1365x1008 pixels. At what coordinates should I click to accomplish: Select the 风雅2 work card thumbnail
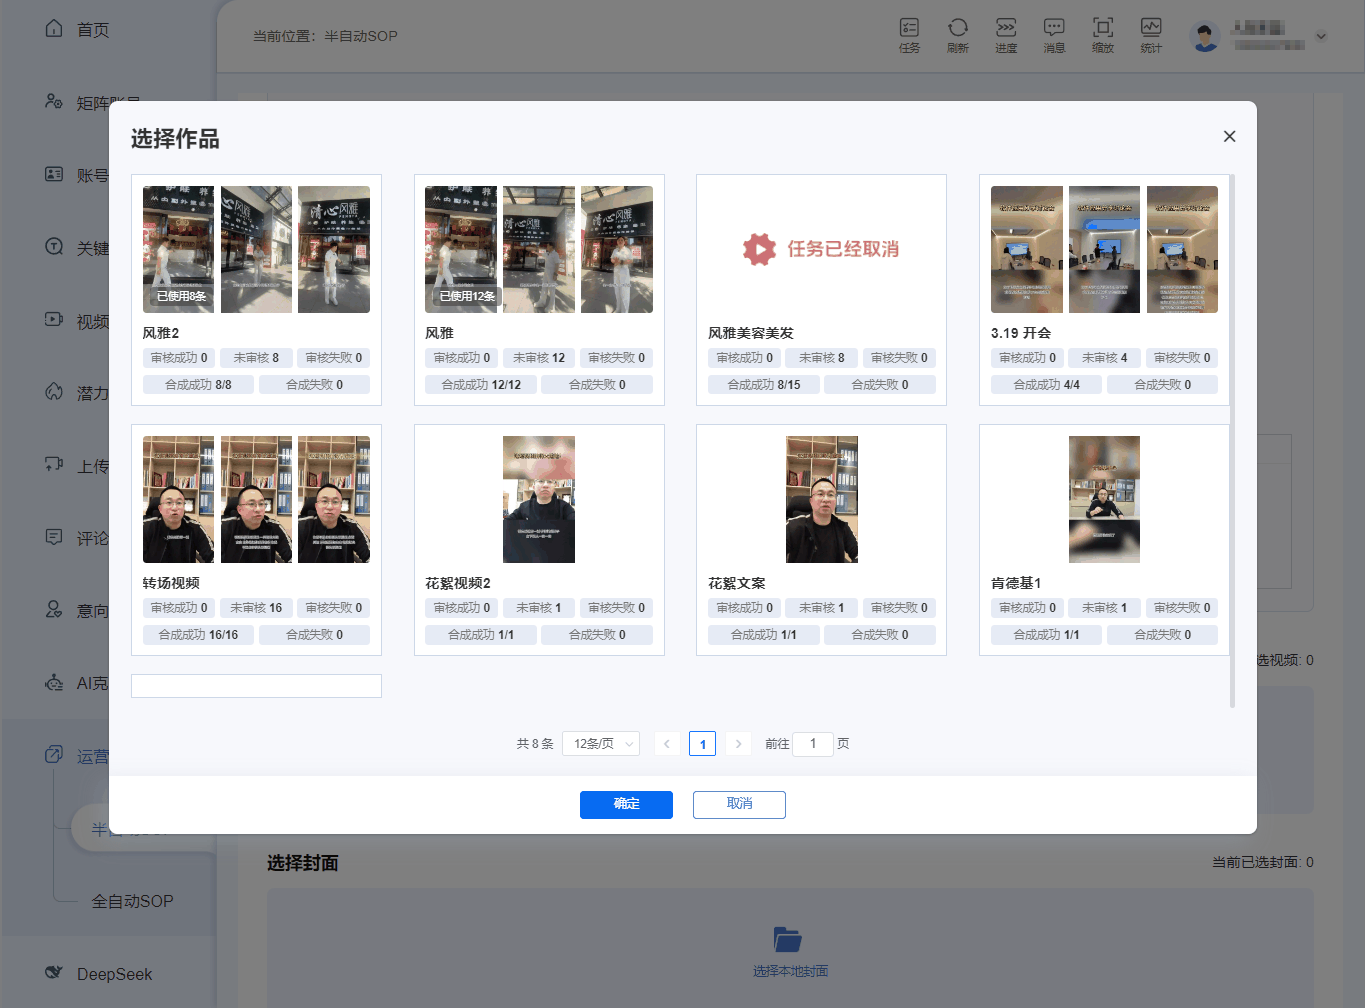[256, 250]
